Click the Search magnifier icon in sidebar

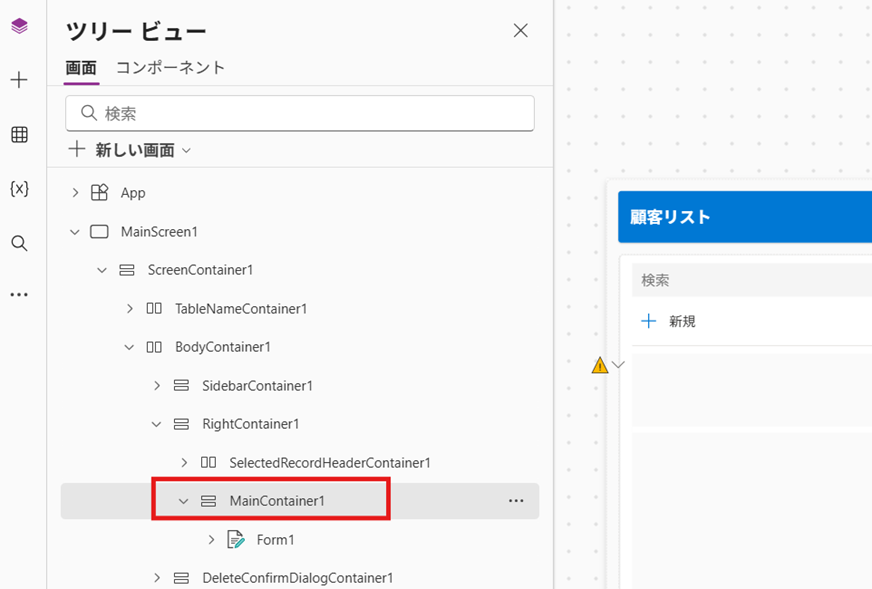19,243
